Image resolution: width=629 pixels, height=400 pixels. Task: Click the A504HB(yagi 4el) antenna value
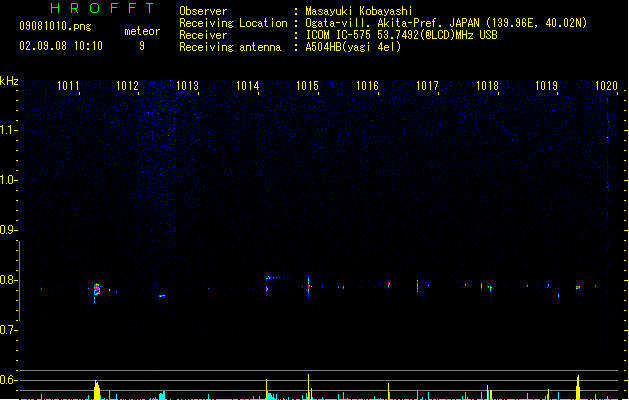point(353,47)
